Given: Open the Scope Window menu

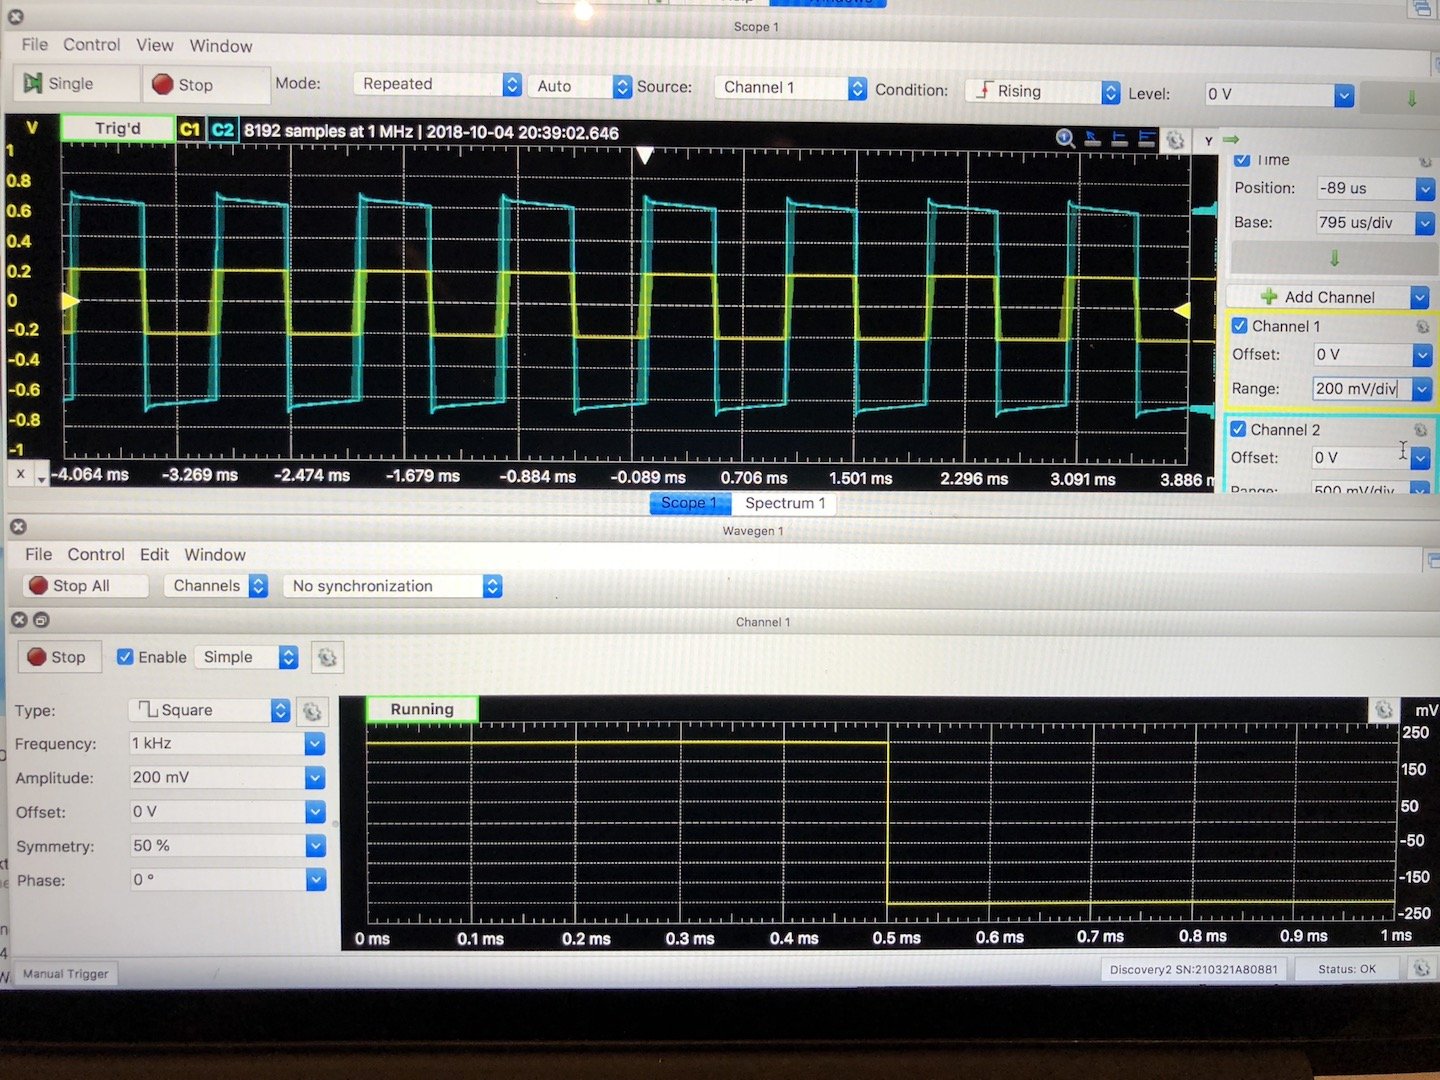Looking at the screenshot, I should click(x=221, y=46).
